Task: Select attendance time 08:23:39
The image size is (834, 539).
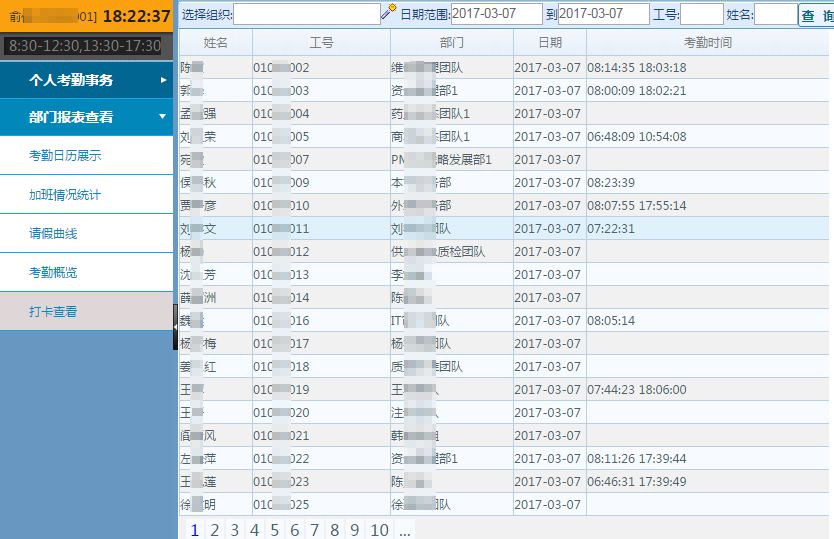Action: (611, 183)
